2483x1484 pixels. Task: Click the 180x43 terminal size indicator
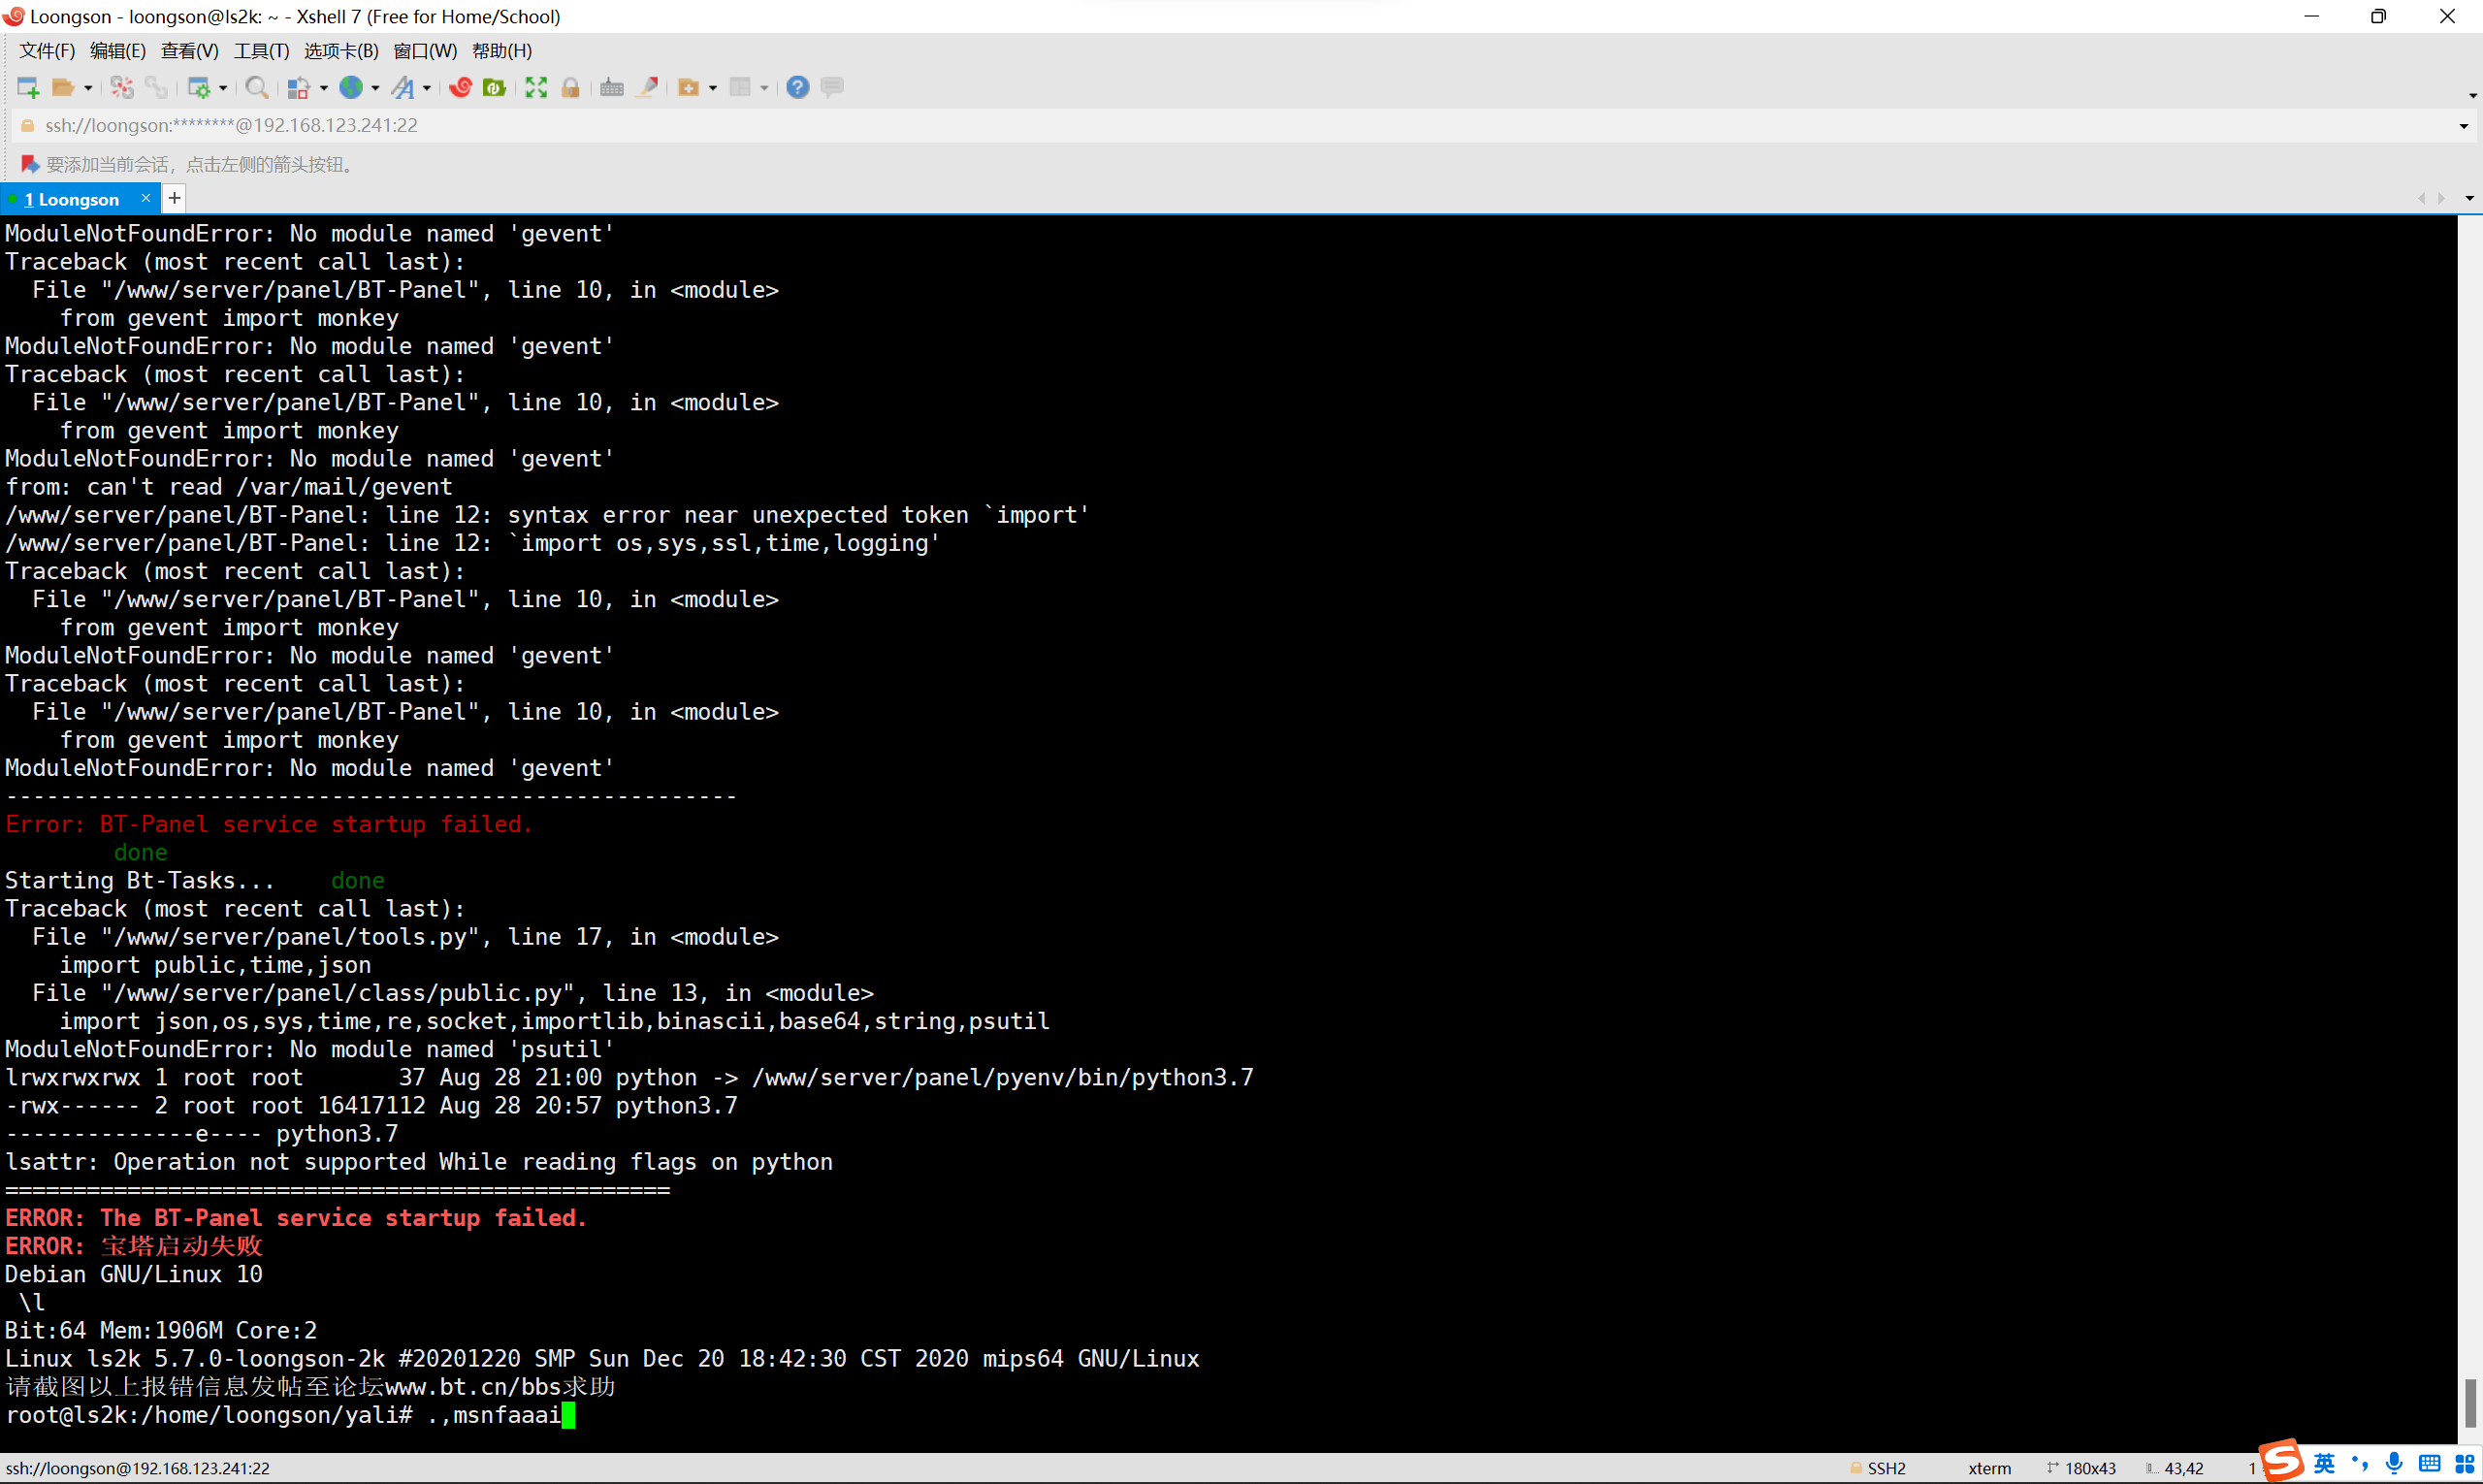[2081, 1468]
